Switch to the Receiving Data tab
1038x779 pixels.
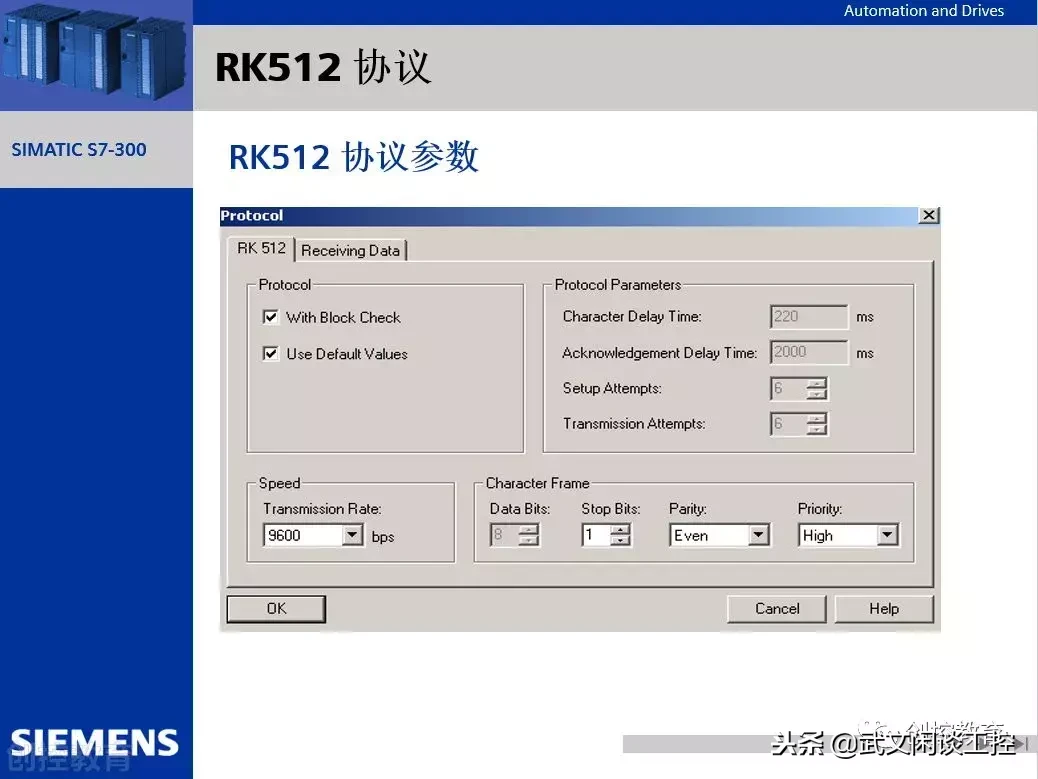tap(350, 250)
